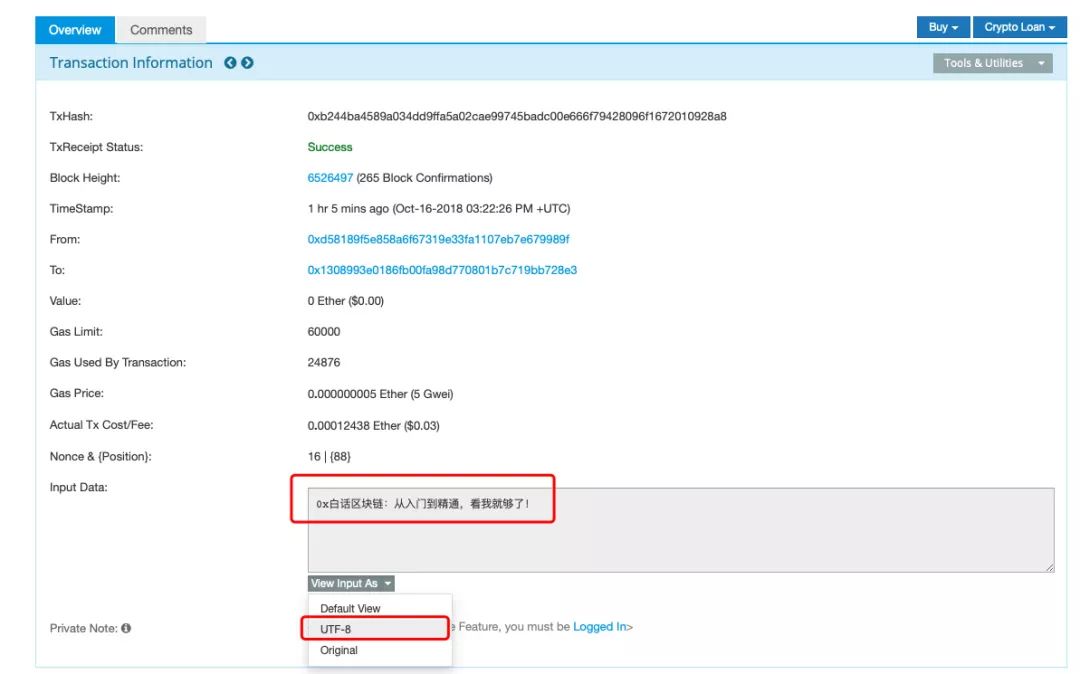Go to the previous transaction arrow icon
Screen dimensions: 1080x674
pos(230,63)
